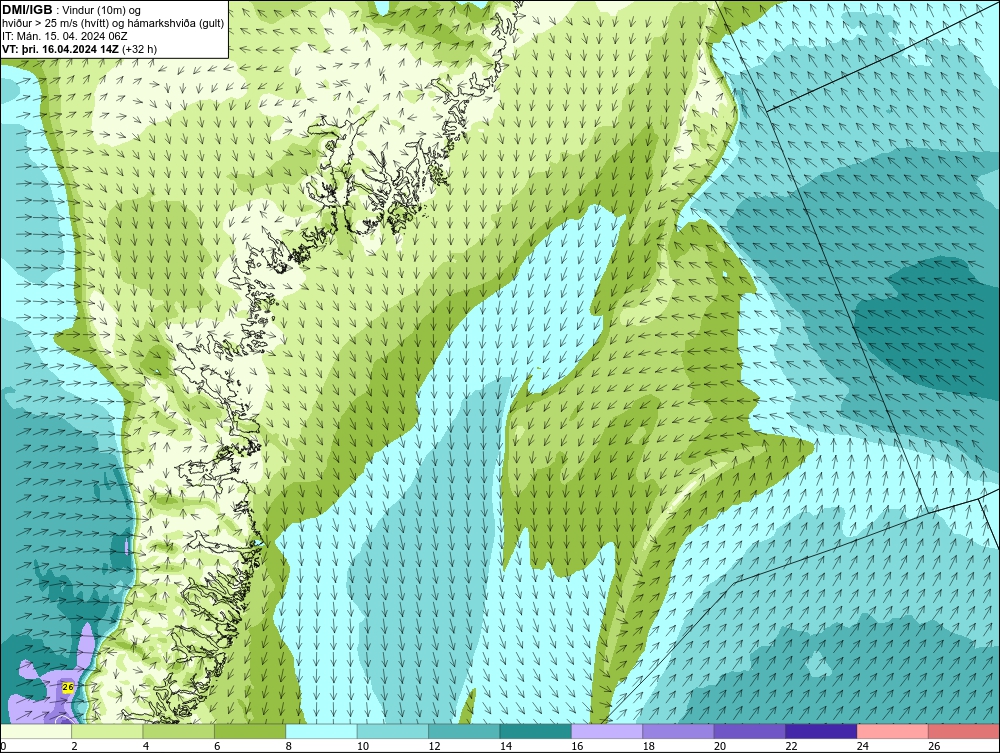Click the legend value label 12

click(x=434, y=746)
